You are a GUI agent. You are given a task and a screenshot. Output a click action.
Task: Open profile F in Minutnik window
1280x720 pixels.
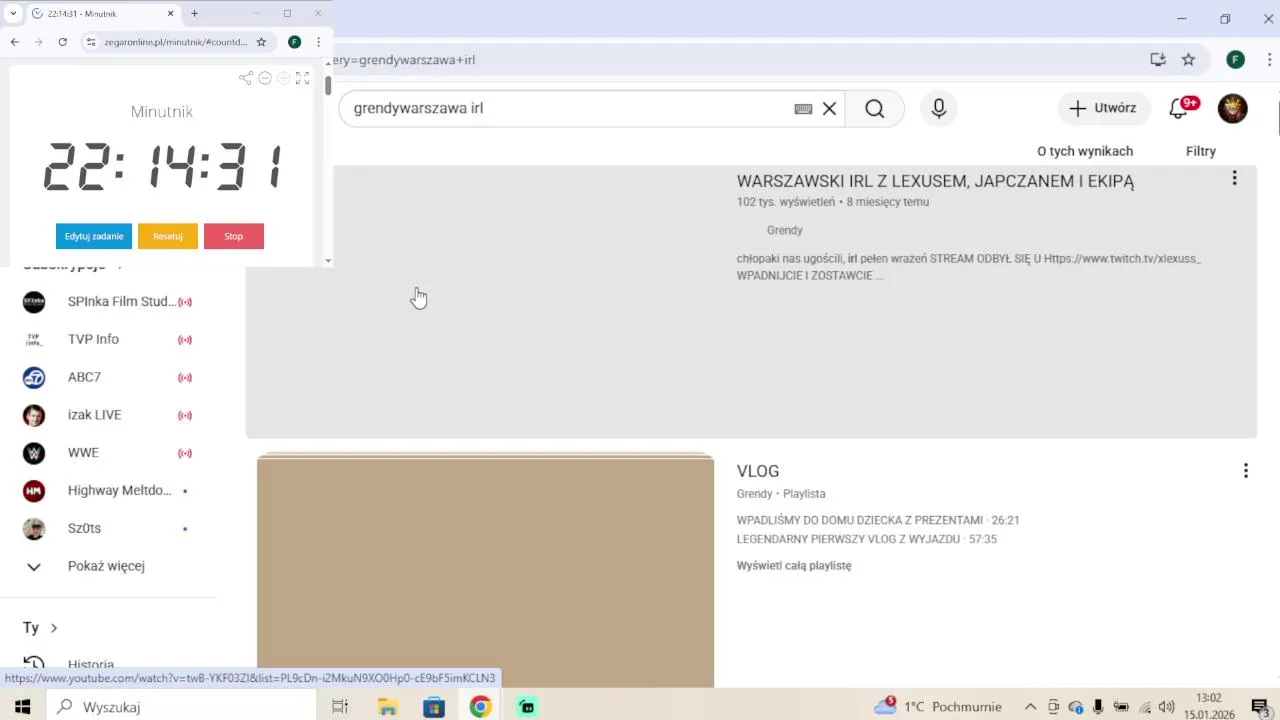tap(294, 42)
